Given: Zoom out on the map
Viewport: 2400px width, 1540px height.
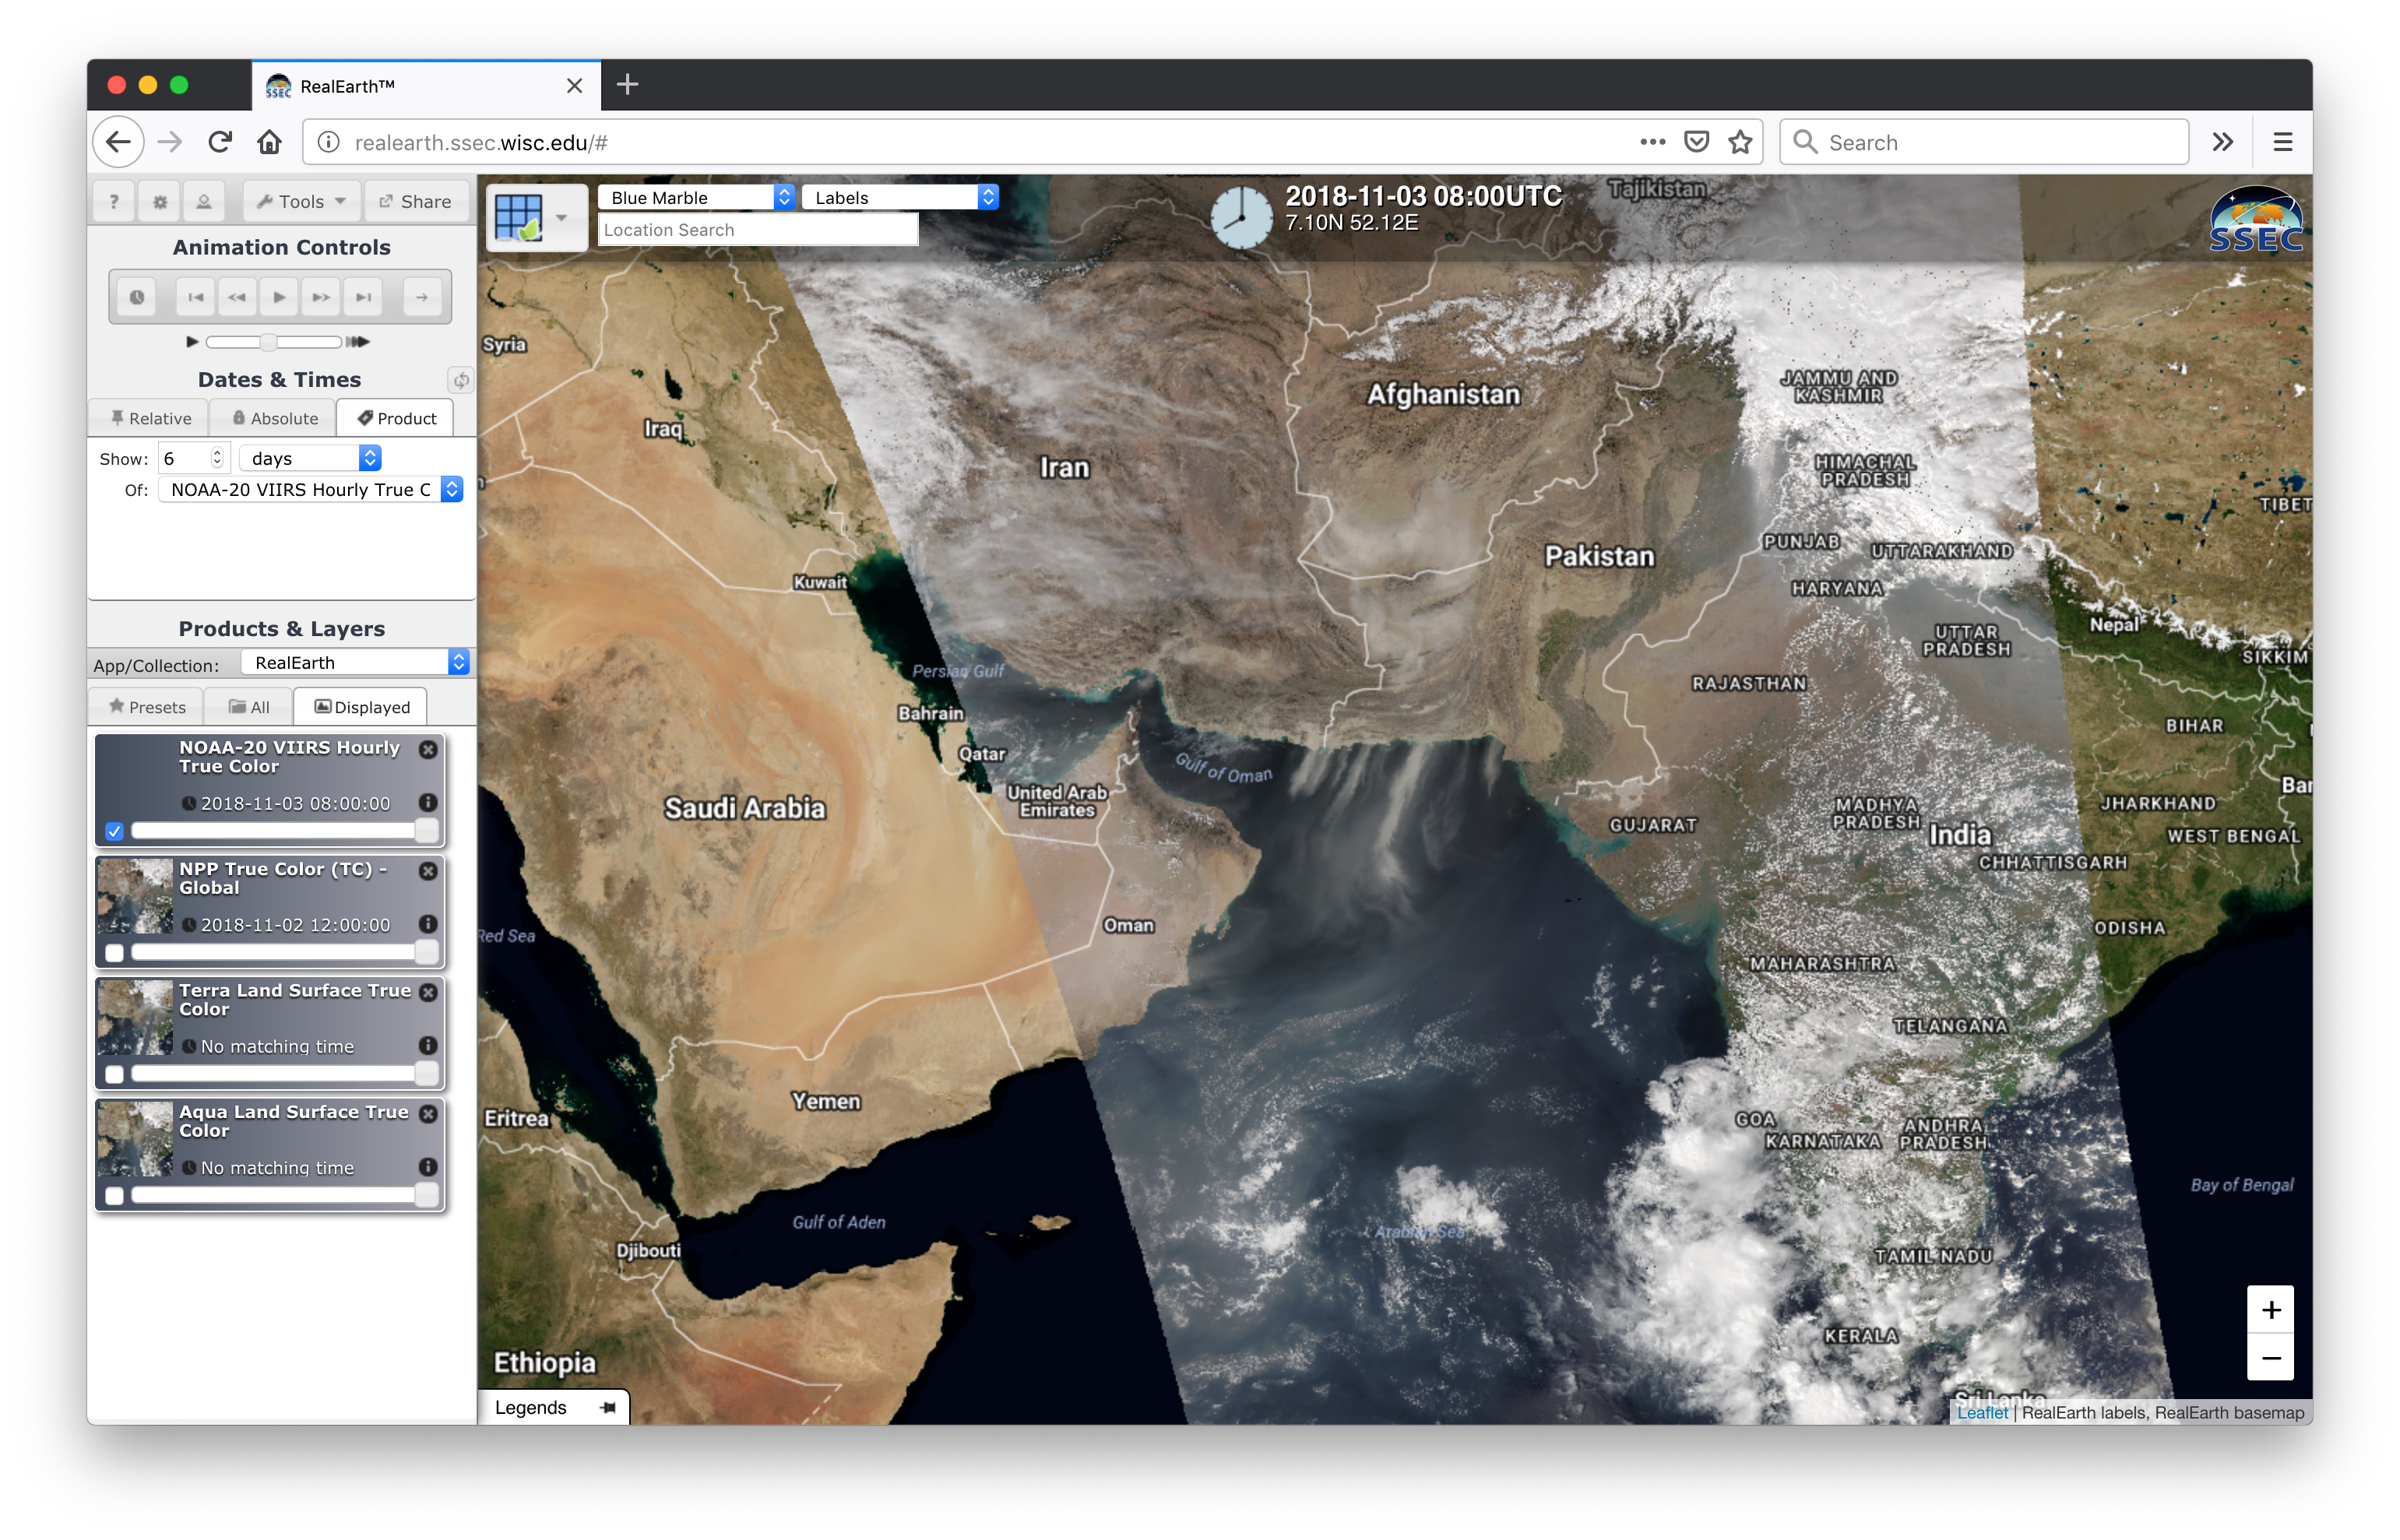Looking at the screenshot, I should [2271, 1358].
